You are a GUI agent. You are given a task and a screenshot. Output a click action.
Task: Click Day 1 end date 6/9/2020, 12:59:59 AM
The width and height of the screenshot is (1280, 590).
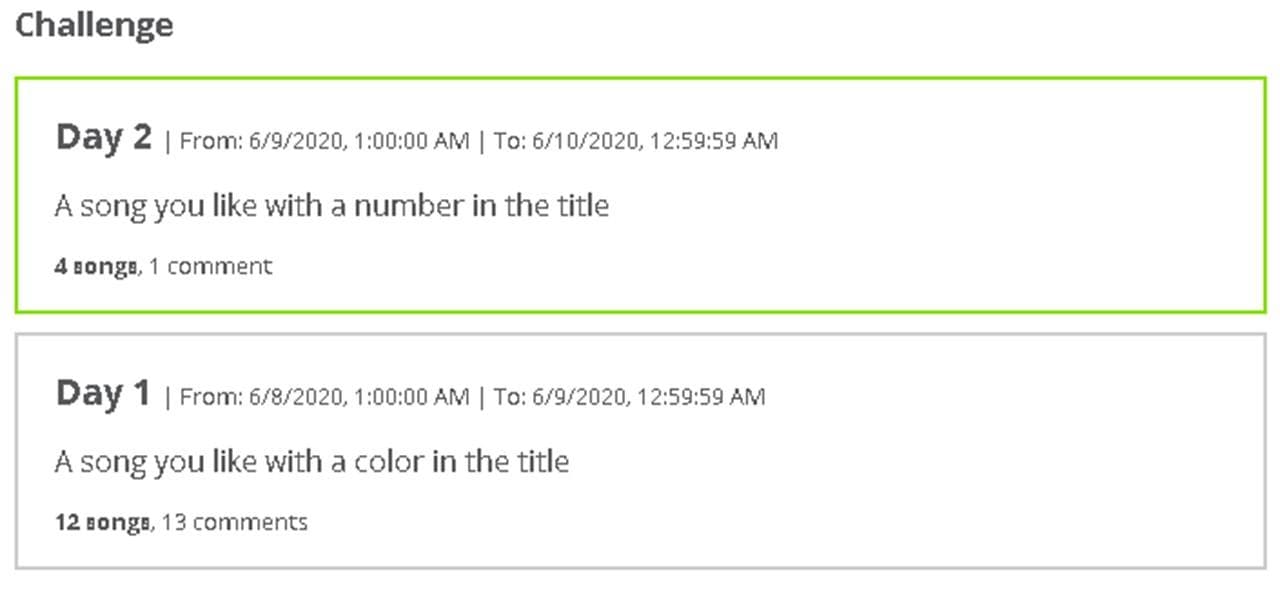coord(648,397)
